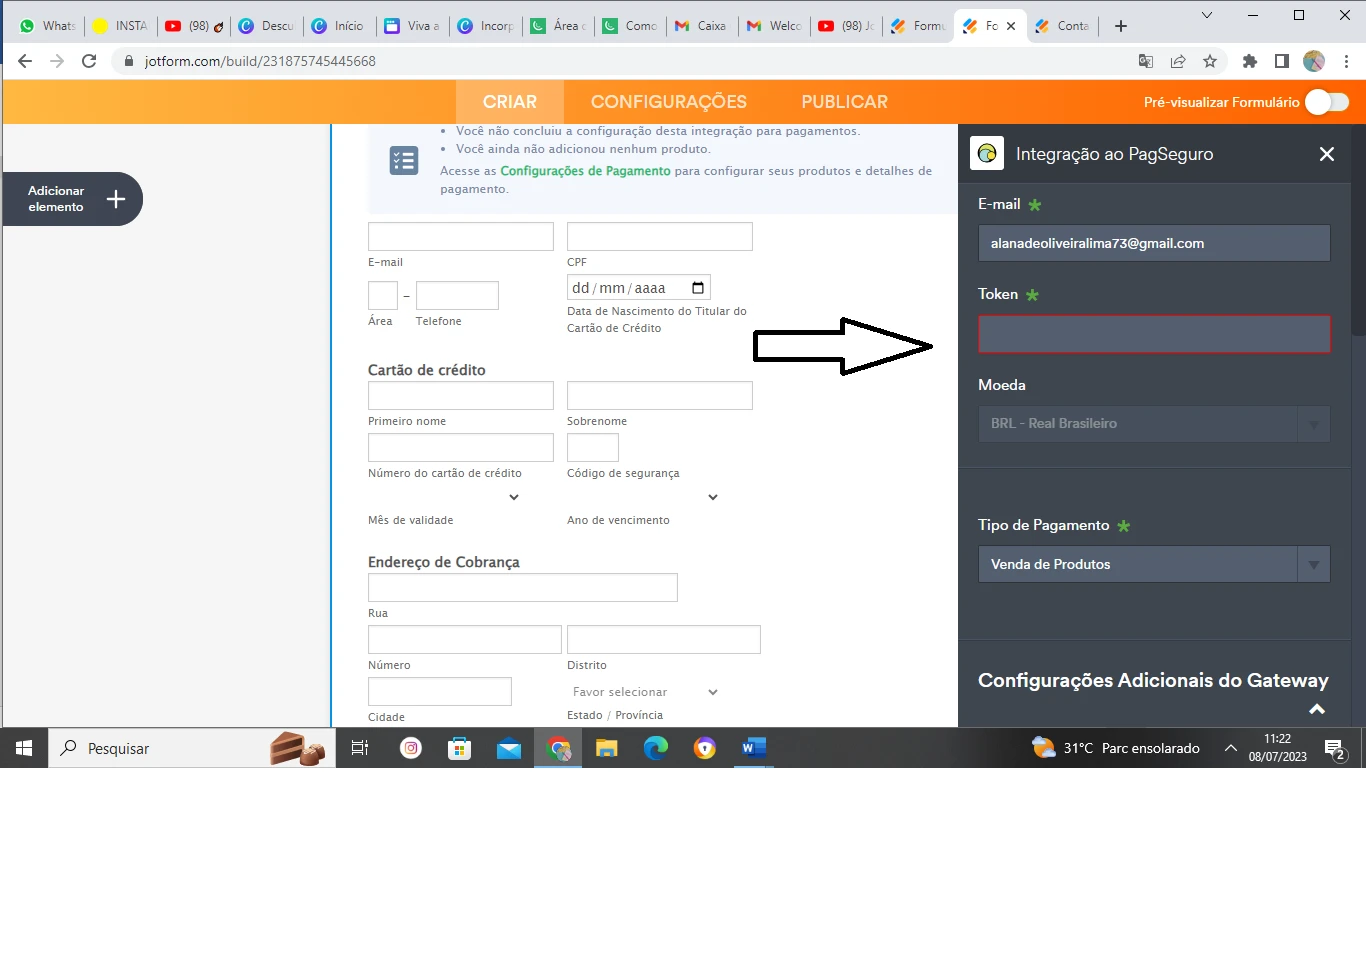This screenshot has height=976, width=1366.
Task: Open Microsoft Word from the taskbar
Action: click(x=752, y=748)
